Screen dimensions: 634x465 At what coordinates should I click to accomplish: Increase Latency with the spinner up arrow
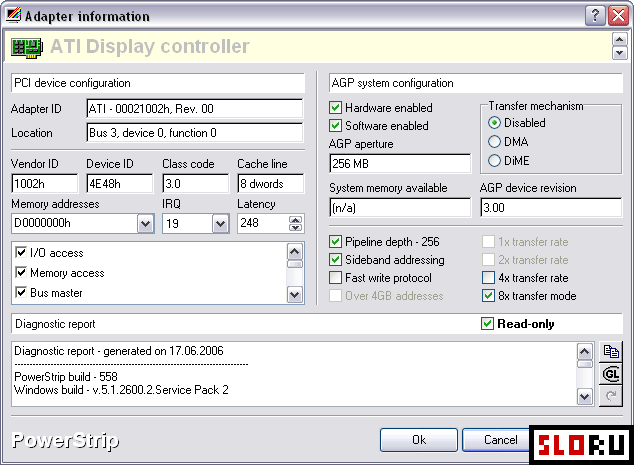(x=296, y=220)
